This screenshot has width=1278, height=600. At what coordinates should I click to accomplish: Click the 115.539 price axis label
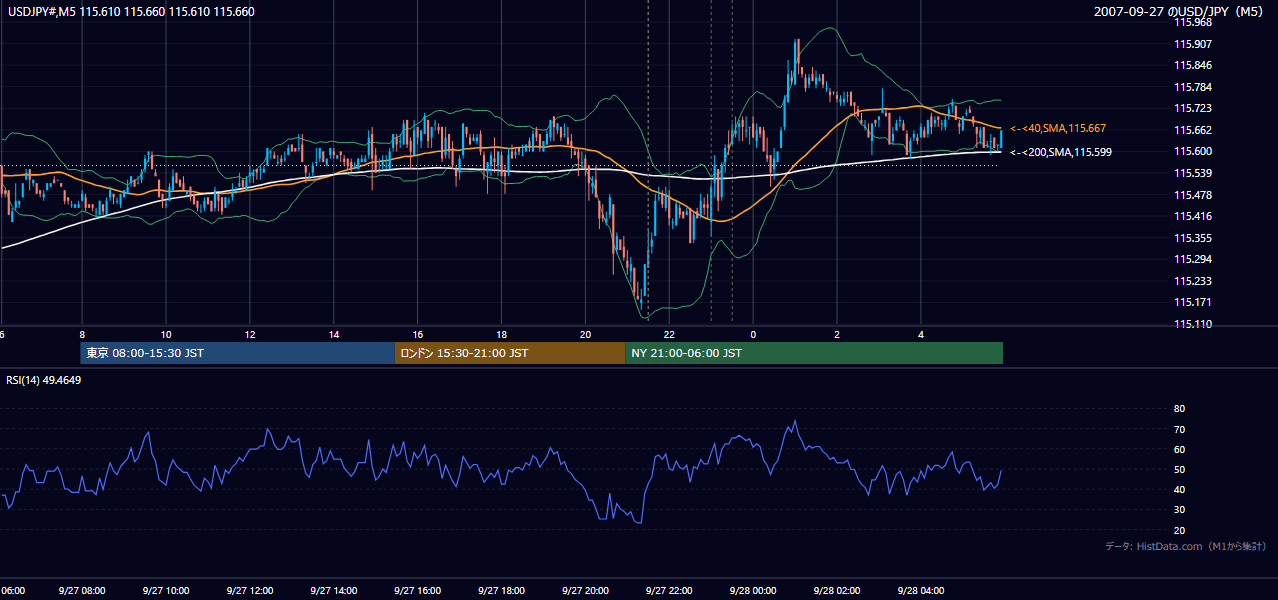point(1192,173)
